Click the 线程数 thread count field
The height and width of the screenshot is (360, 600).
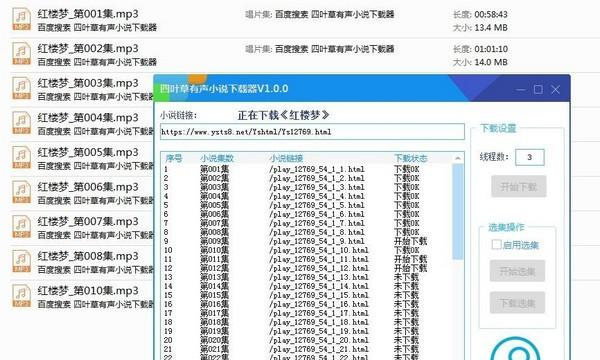[530, 157]
